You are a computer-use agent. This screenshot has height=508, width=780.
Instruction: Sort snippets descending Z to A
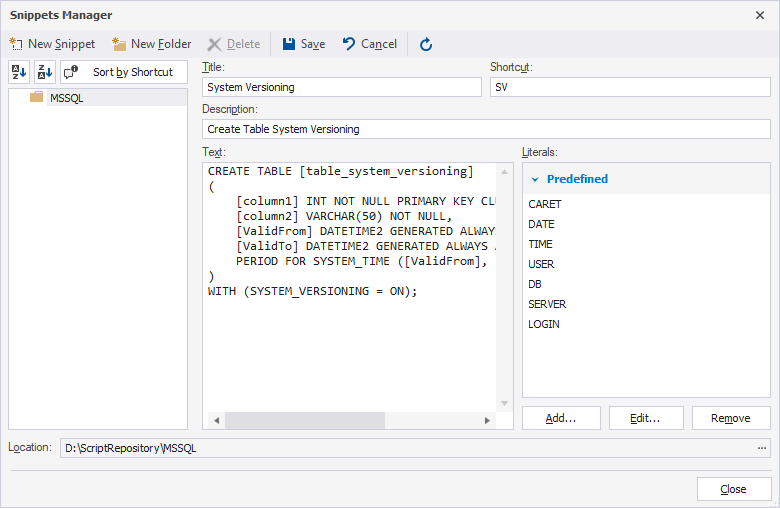pyautogui.click(x=45, y=72)
